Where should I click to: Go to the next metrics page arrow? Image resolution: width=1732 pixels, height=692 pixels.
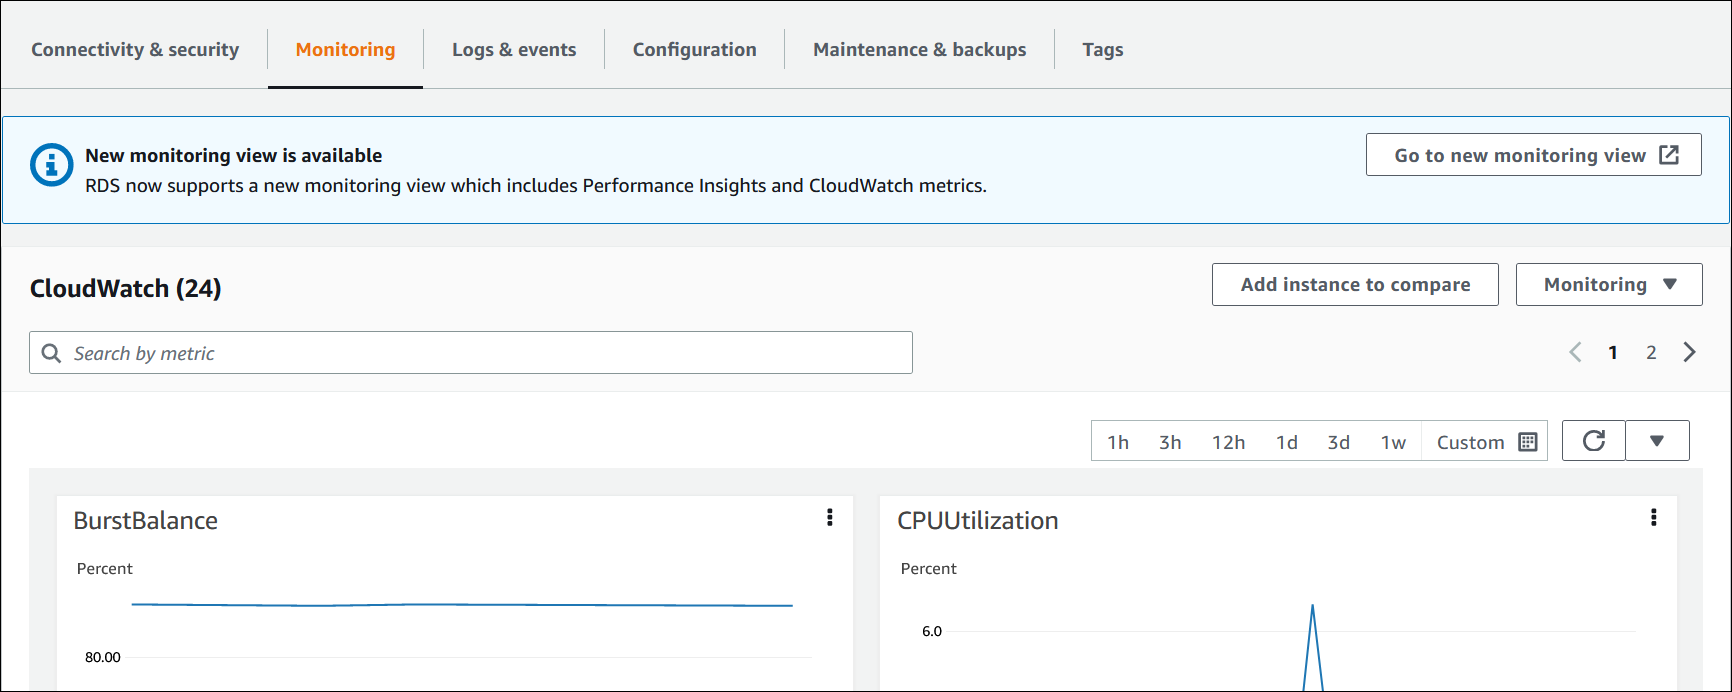point(1689,352)
